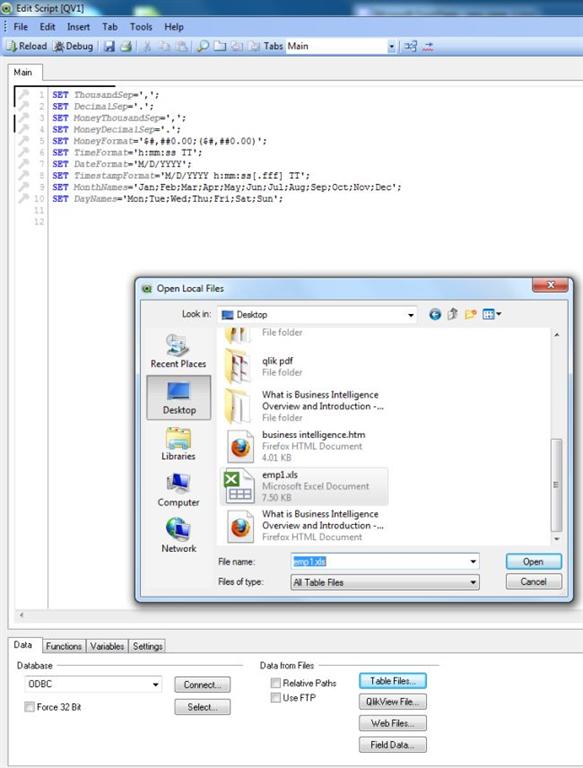This screenshot has width=583, height=768.
Task: Click the Open button in dialog
Action: point(534,561)
